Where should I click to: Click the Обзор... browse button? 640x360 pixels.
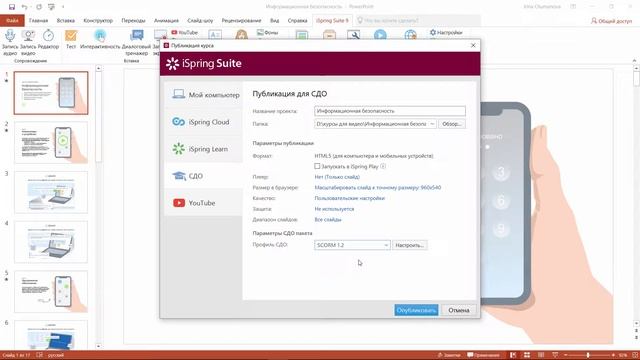click(x=452, y=124)
